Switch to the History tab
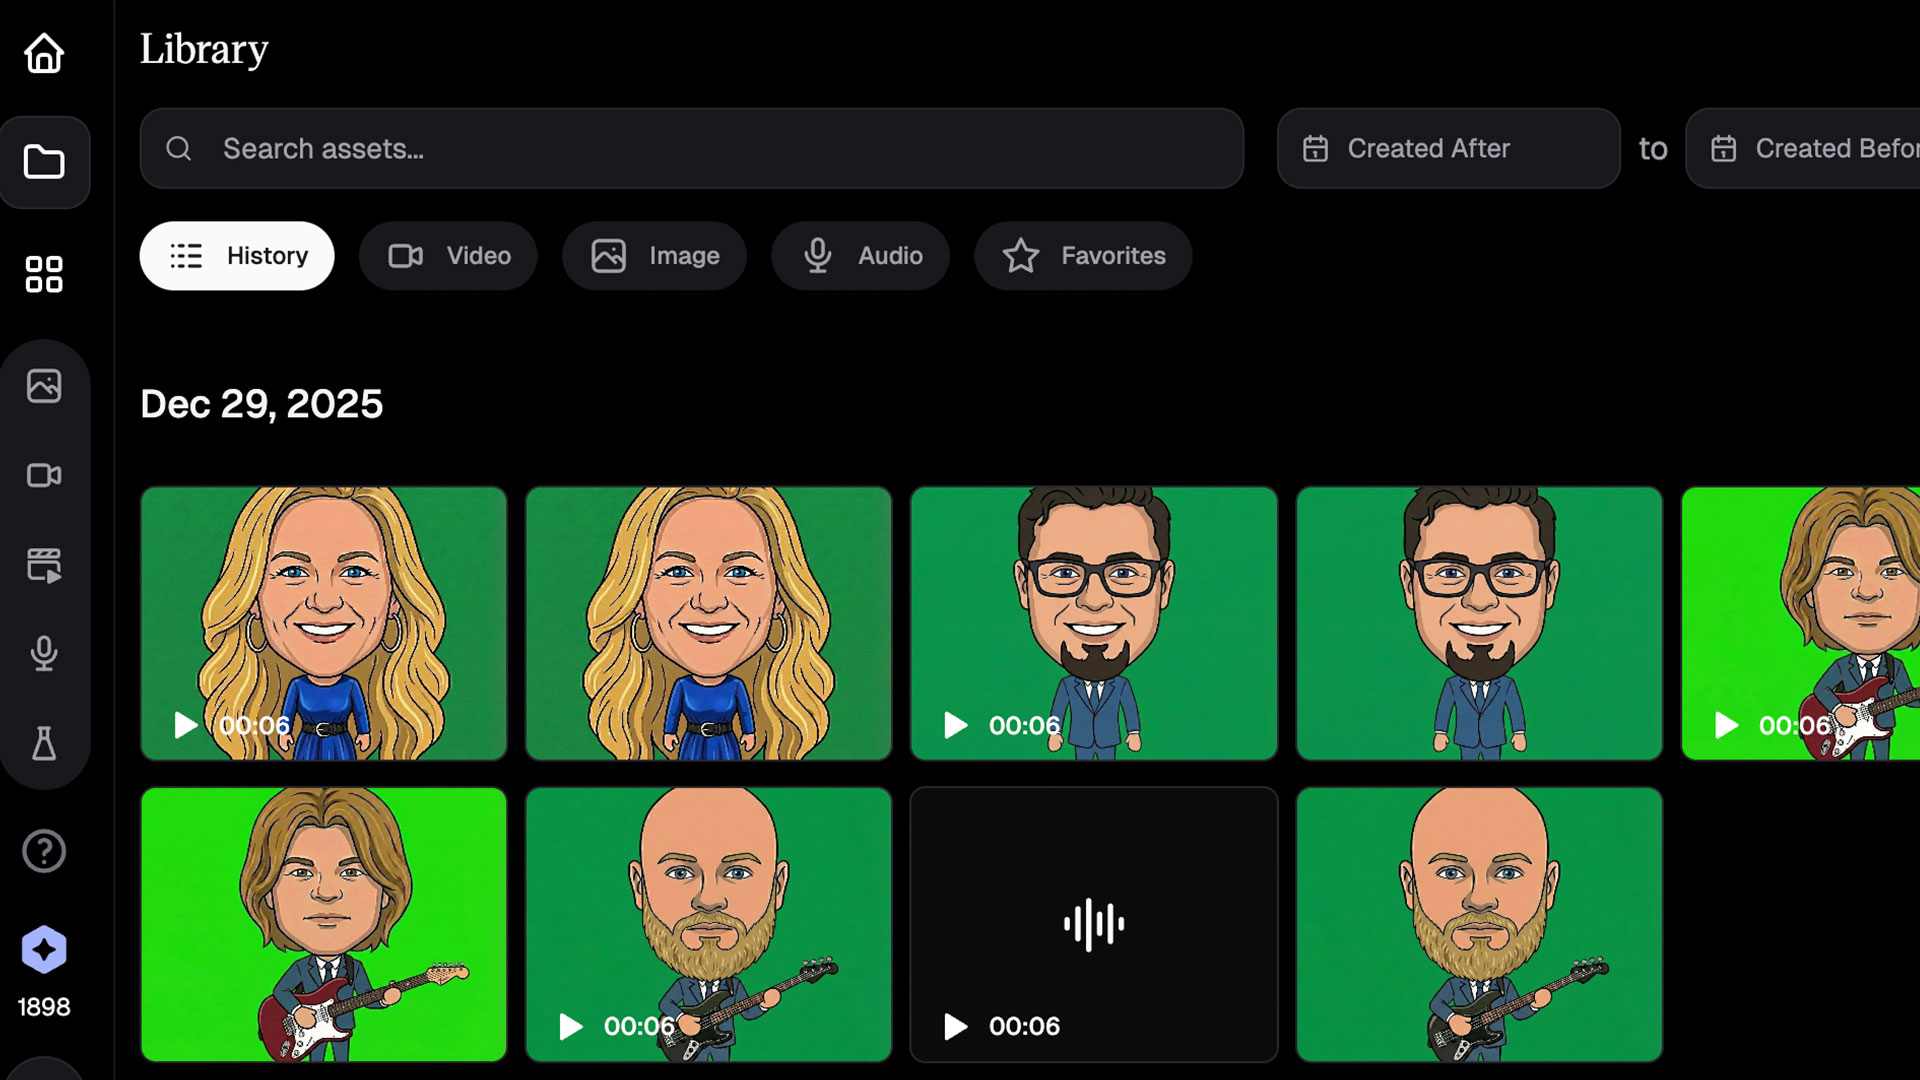The width and height of the screenshot is (1920, 1080). point(236,255)
